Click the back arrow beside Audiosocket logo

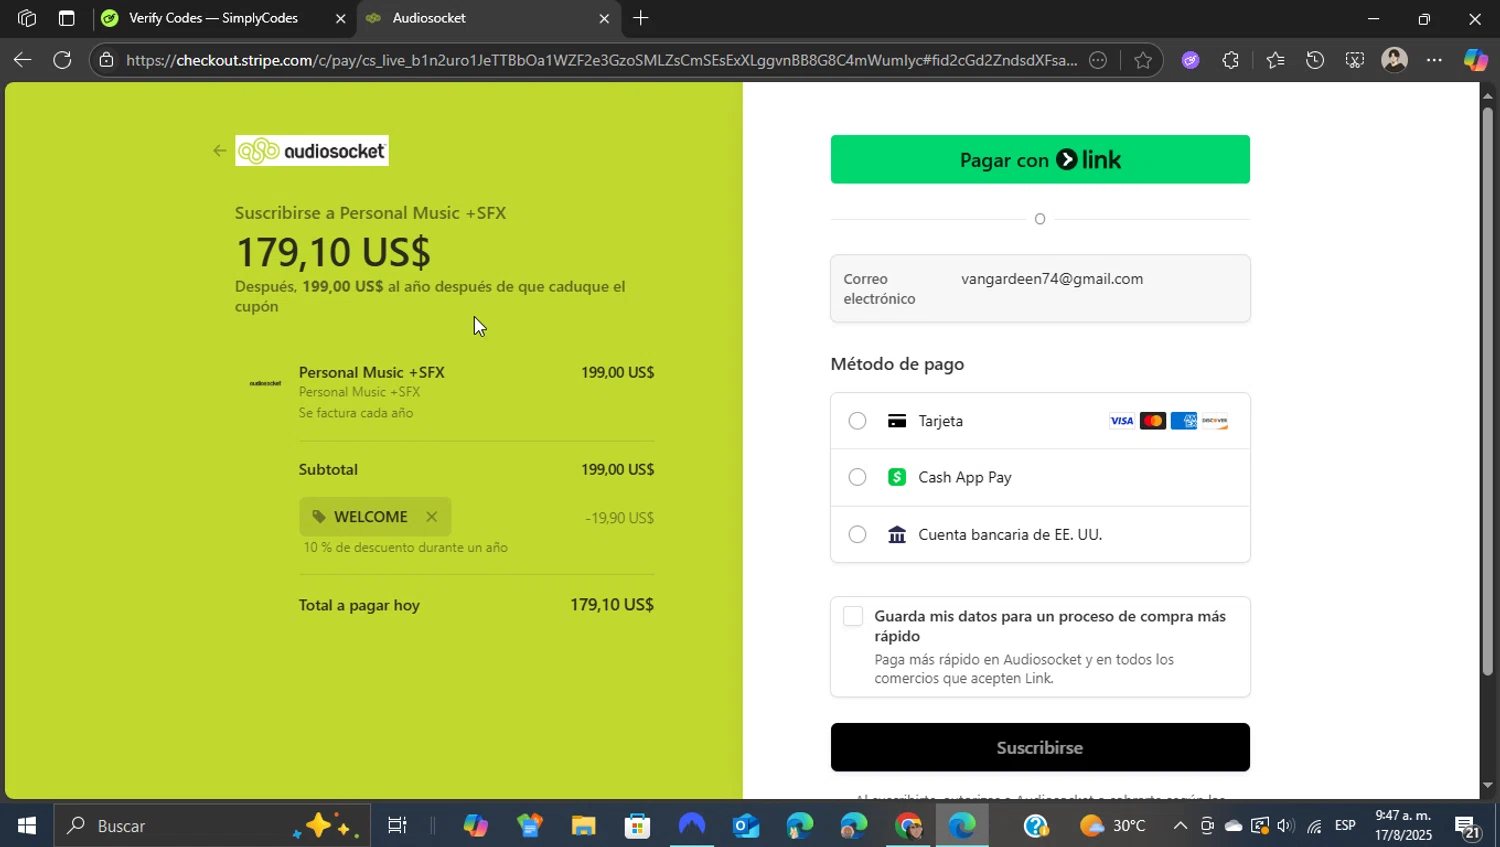pyautogui.click(x=219, y=151)
